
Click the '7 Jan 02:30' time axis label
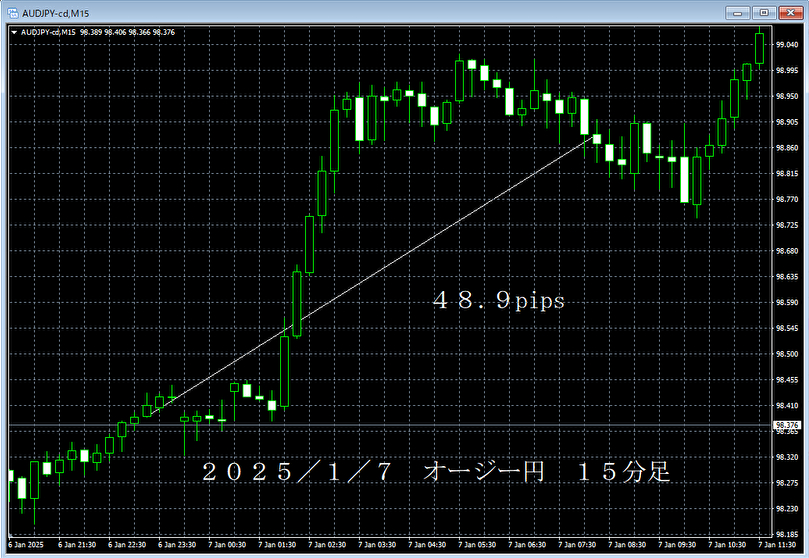[x=327, y=545]
